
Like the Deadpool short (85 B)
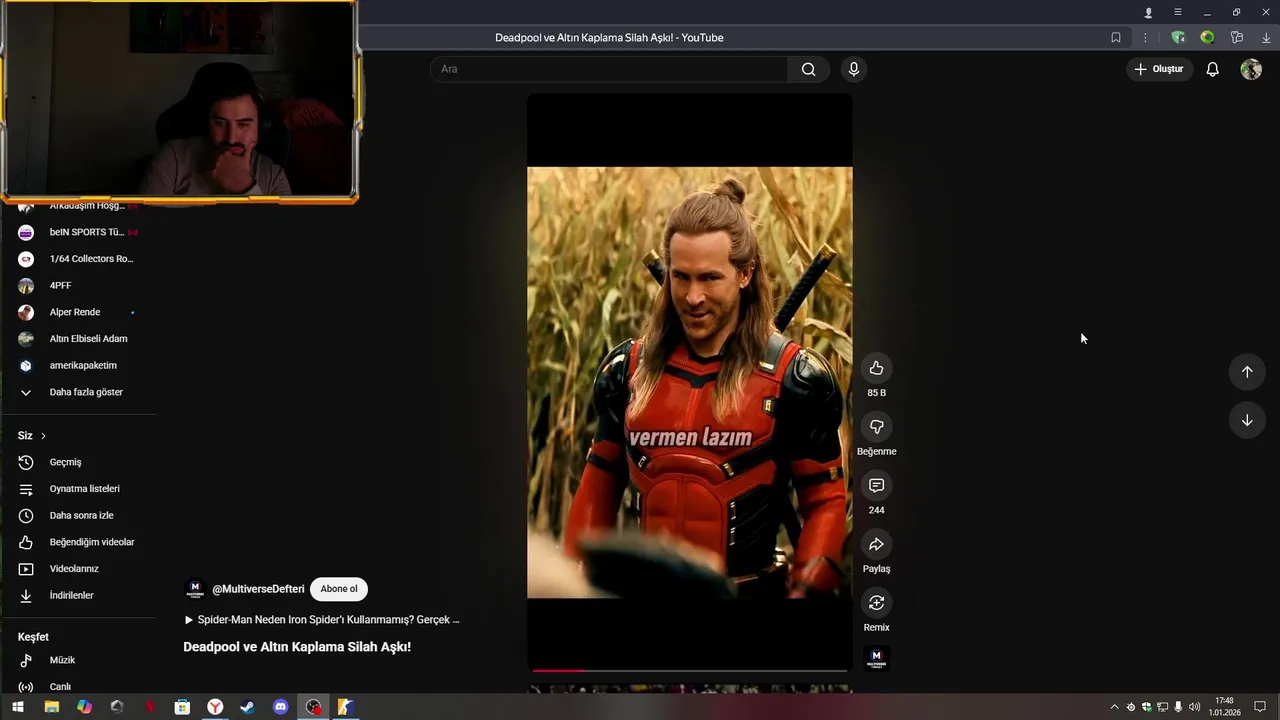click(876, 368)
